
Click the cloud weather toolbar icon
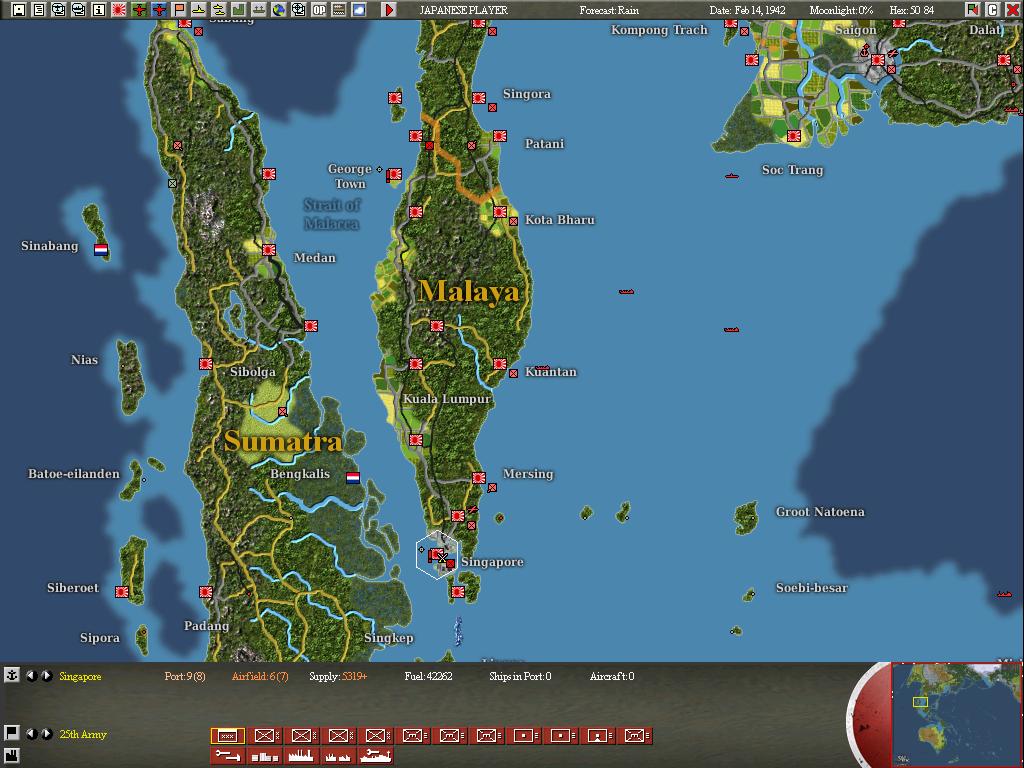coord(359,9)
